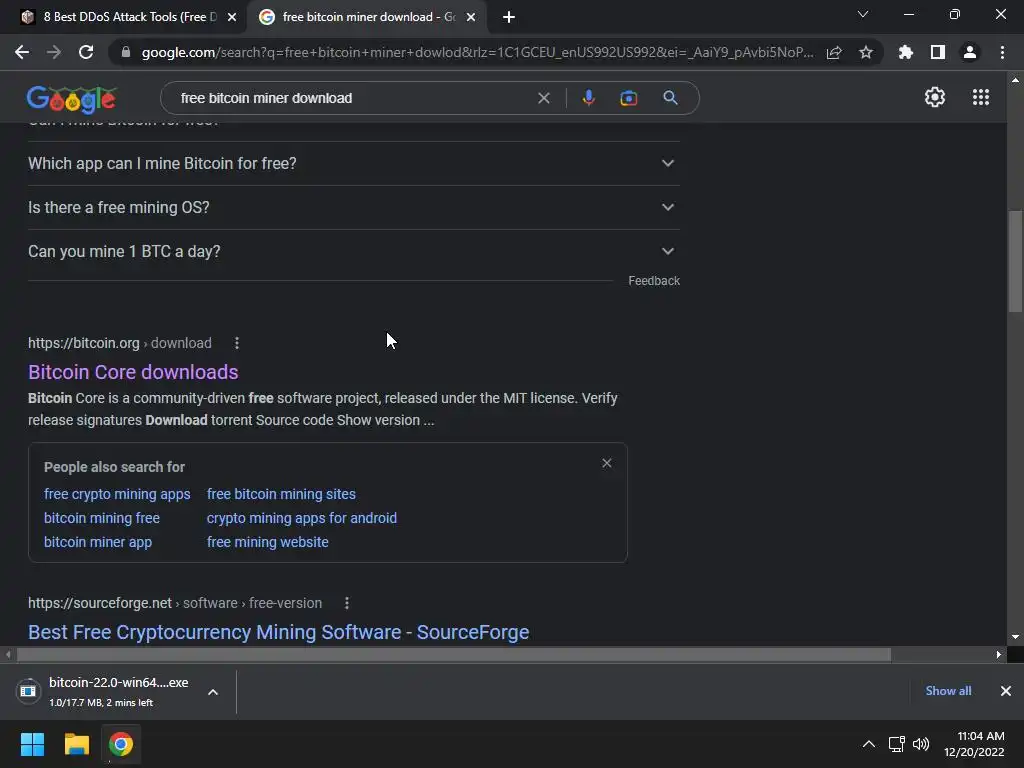The width and height of the screenshot is (1024, 768).
Task: Open the clock showing 11:04 AM
Action: (974, 744)
